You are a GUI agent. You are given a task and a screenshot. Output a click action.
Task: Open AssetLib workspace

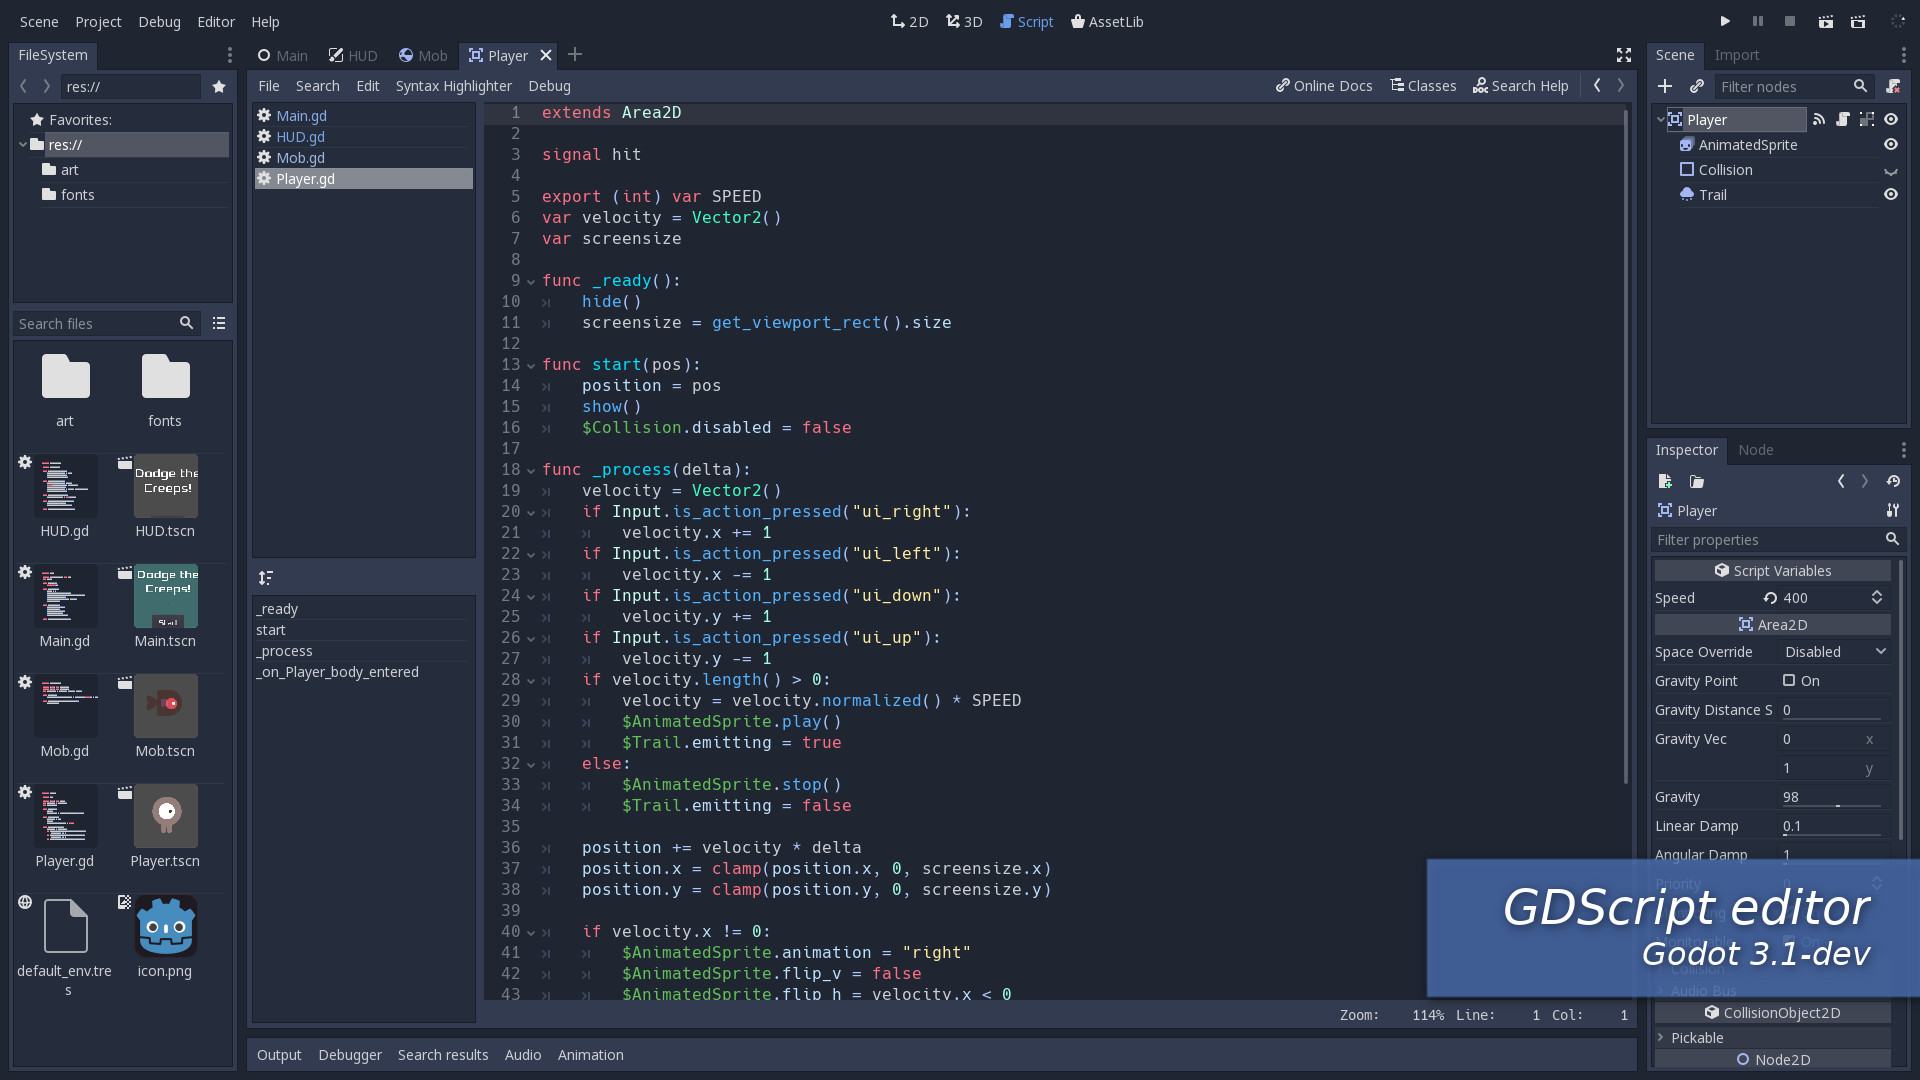1107,21
